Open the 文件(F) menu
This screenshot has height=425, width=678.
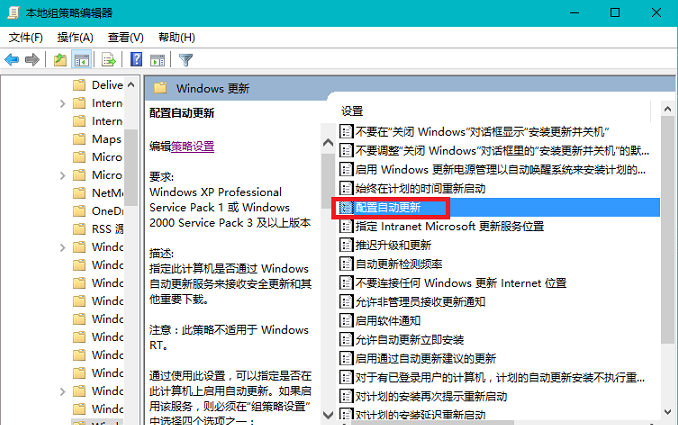pos(26,38)
